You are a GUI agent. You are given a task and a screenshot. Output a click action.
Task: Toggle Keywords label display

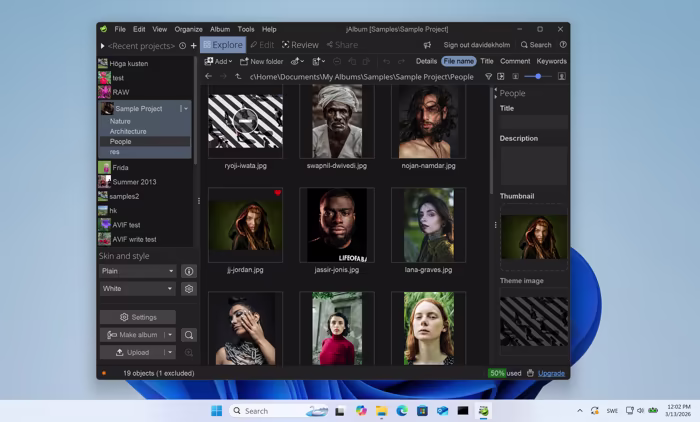(x=551, y=61)
